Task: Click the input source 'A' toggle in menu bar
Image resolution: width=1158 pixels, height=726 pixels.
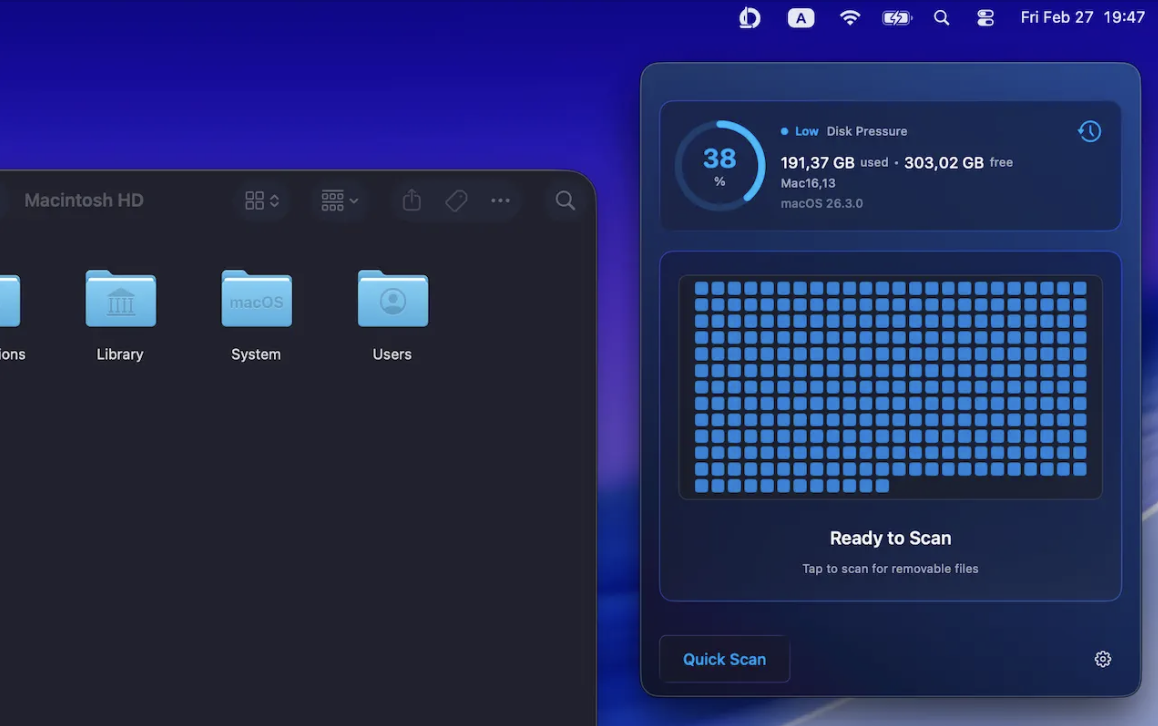Action: pos(800,17)
